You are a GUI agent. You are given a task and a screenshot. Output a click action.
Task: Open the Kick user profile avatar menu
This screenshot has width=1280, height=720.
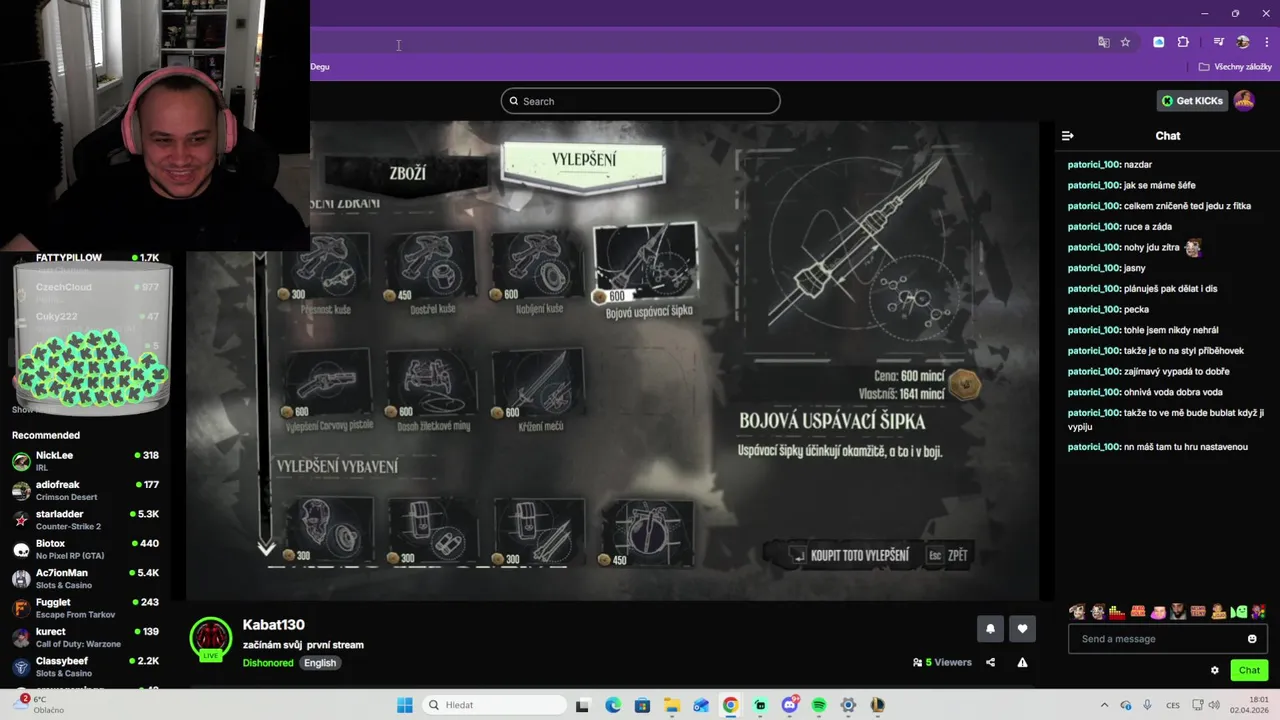pos(1244,101)
